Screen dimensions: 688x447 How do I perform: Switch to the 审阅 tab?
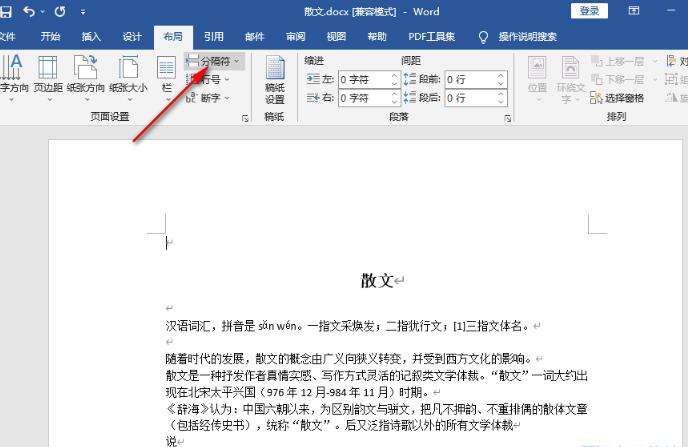click(295, 36)
